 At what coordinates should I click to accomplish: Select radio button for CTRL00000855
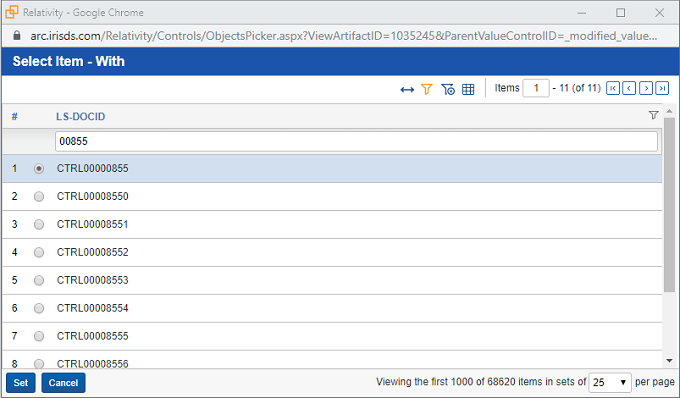39,168
